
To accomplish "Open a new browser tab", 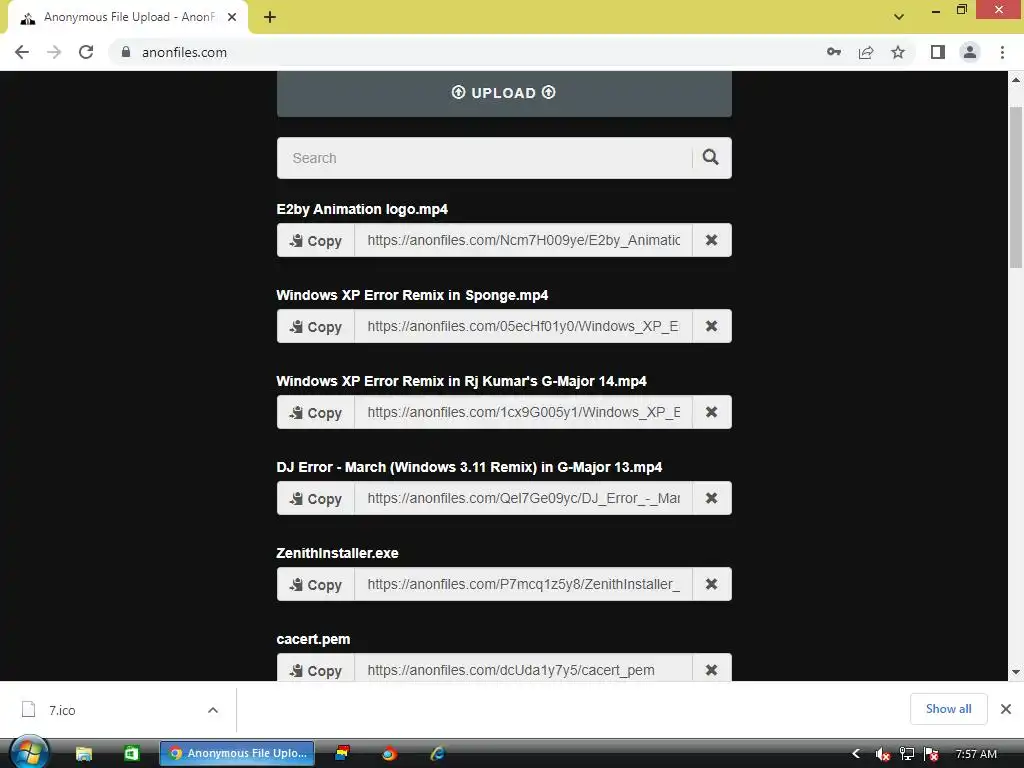I will 270,18.
